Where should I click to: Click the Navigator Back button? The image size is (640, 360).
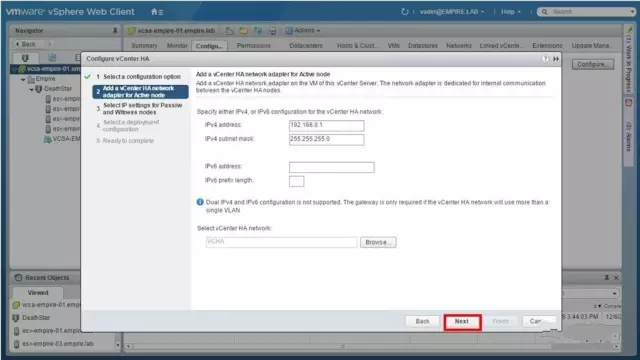click(x=26, y=44)
